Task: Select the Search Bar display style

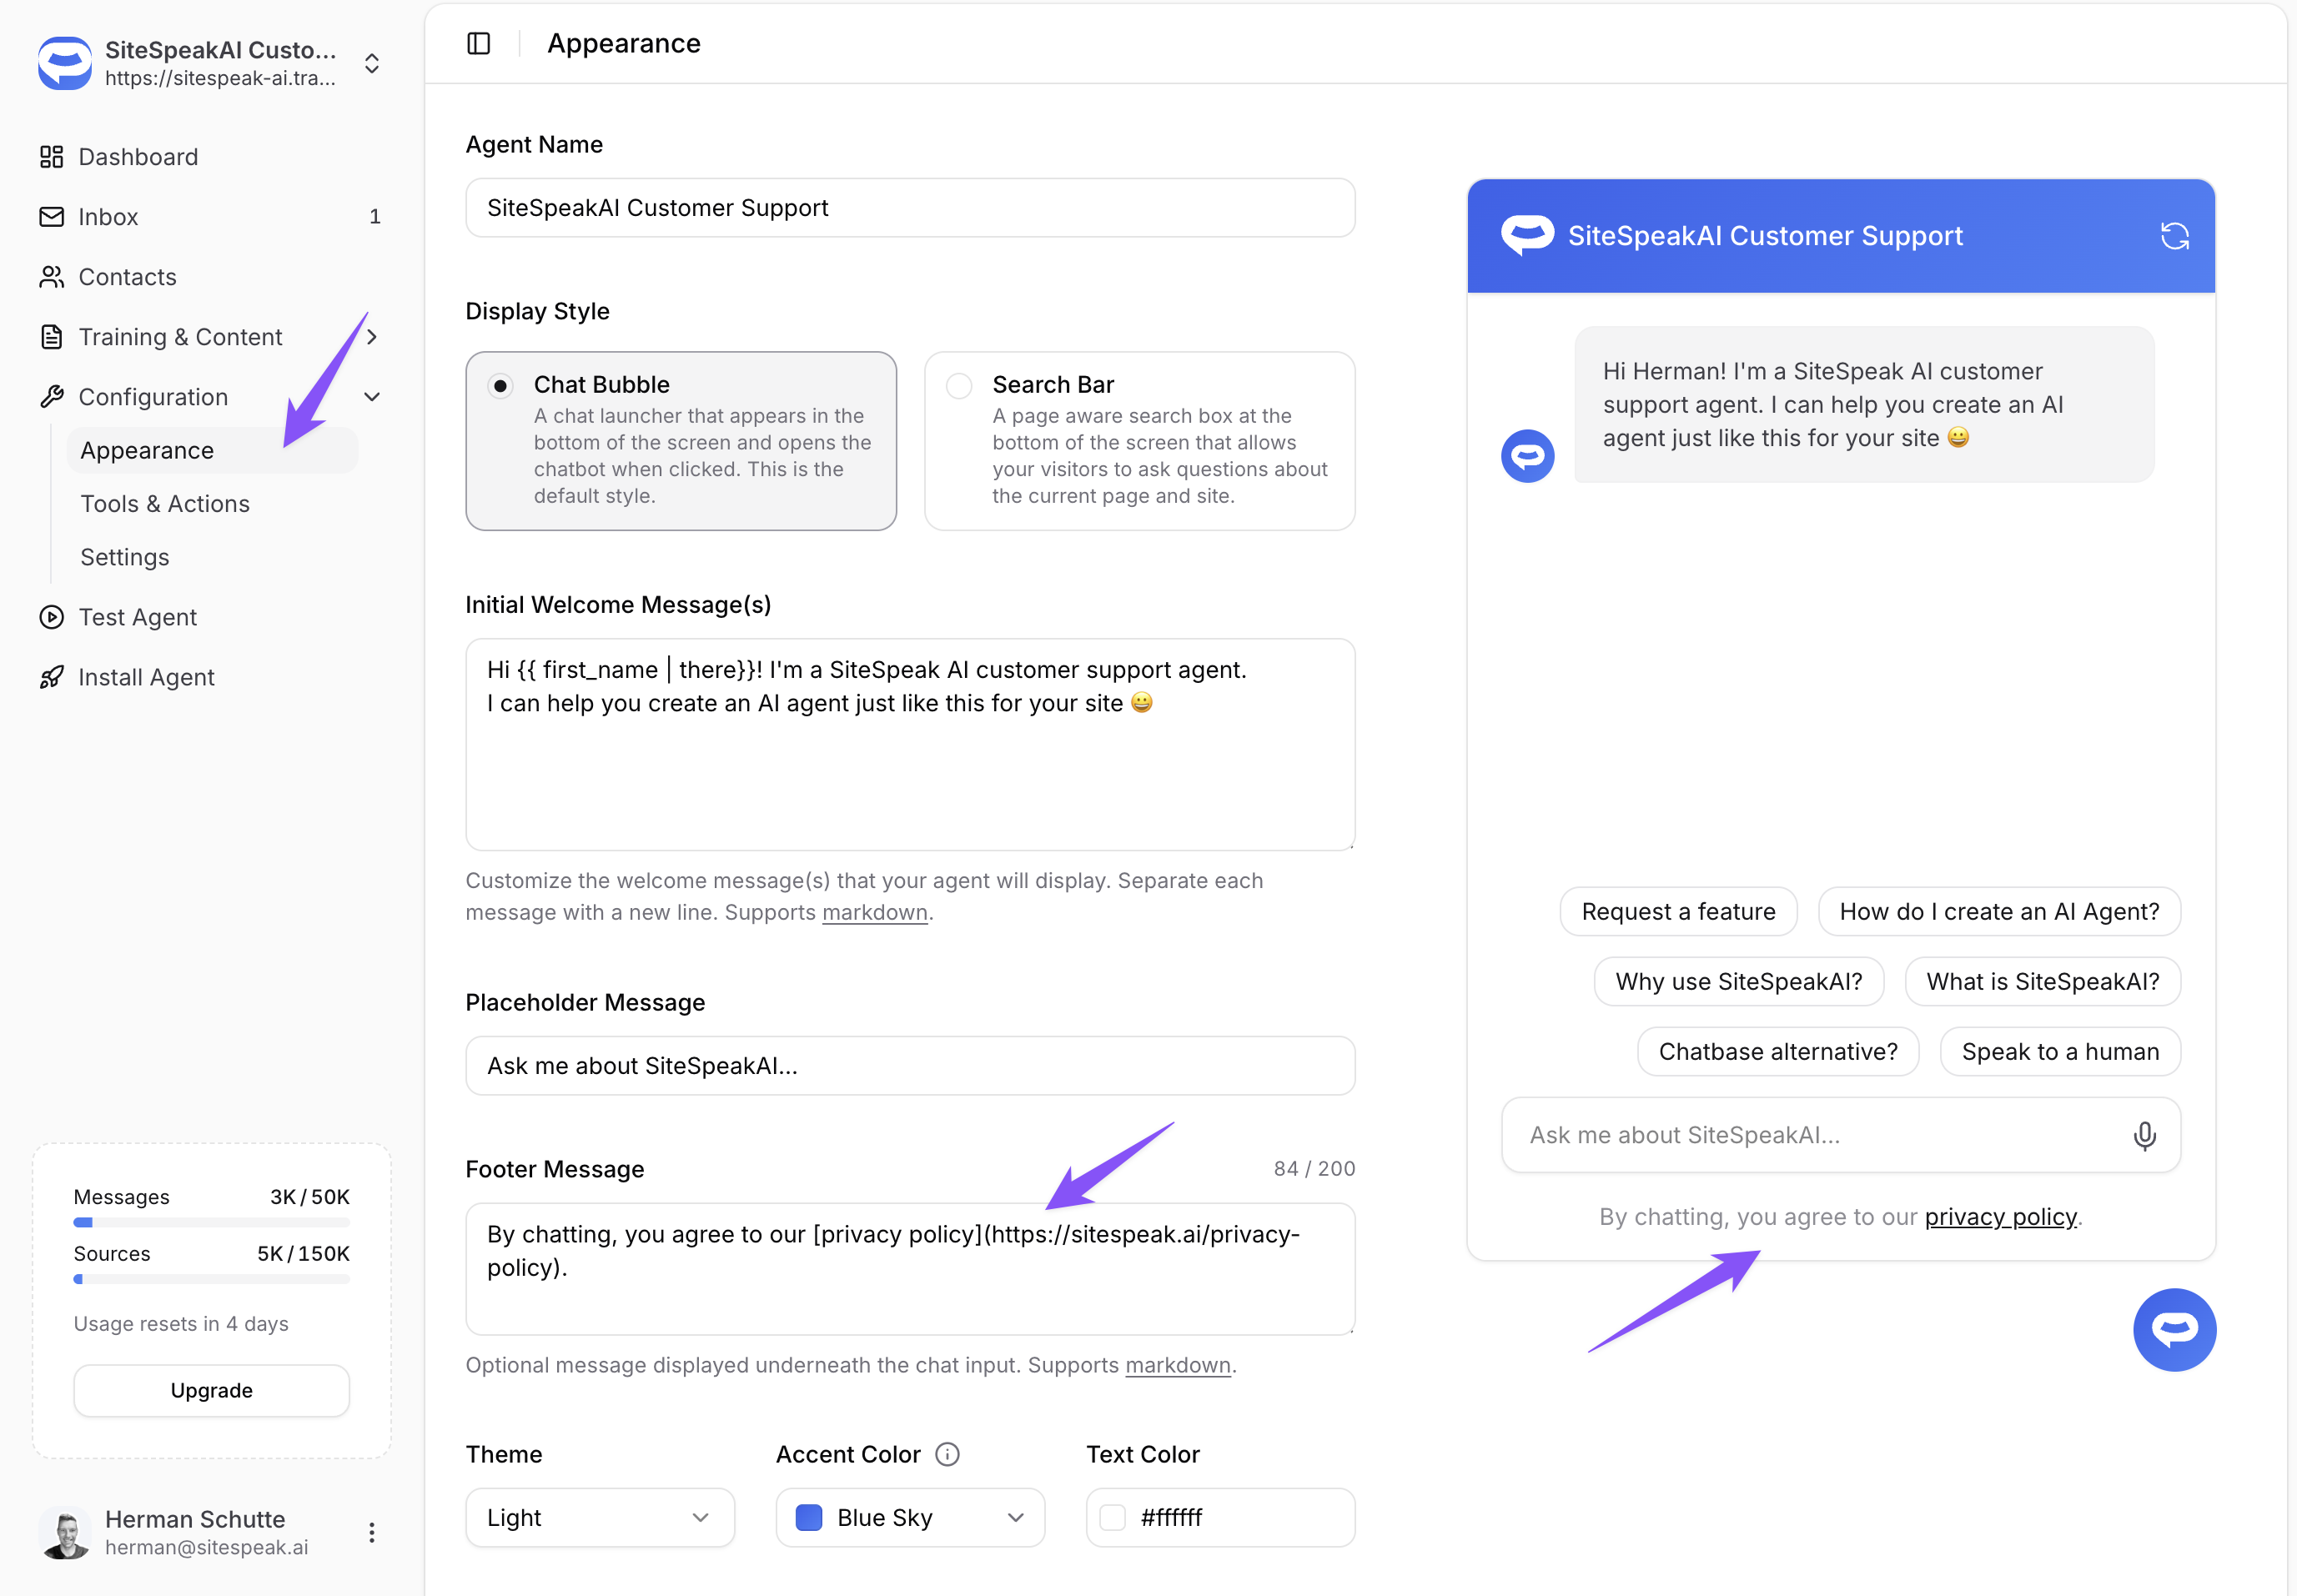Action: pos(959,386)
